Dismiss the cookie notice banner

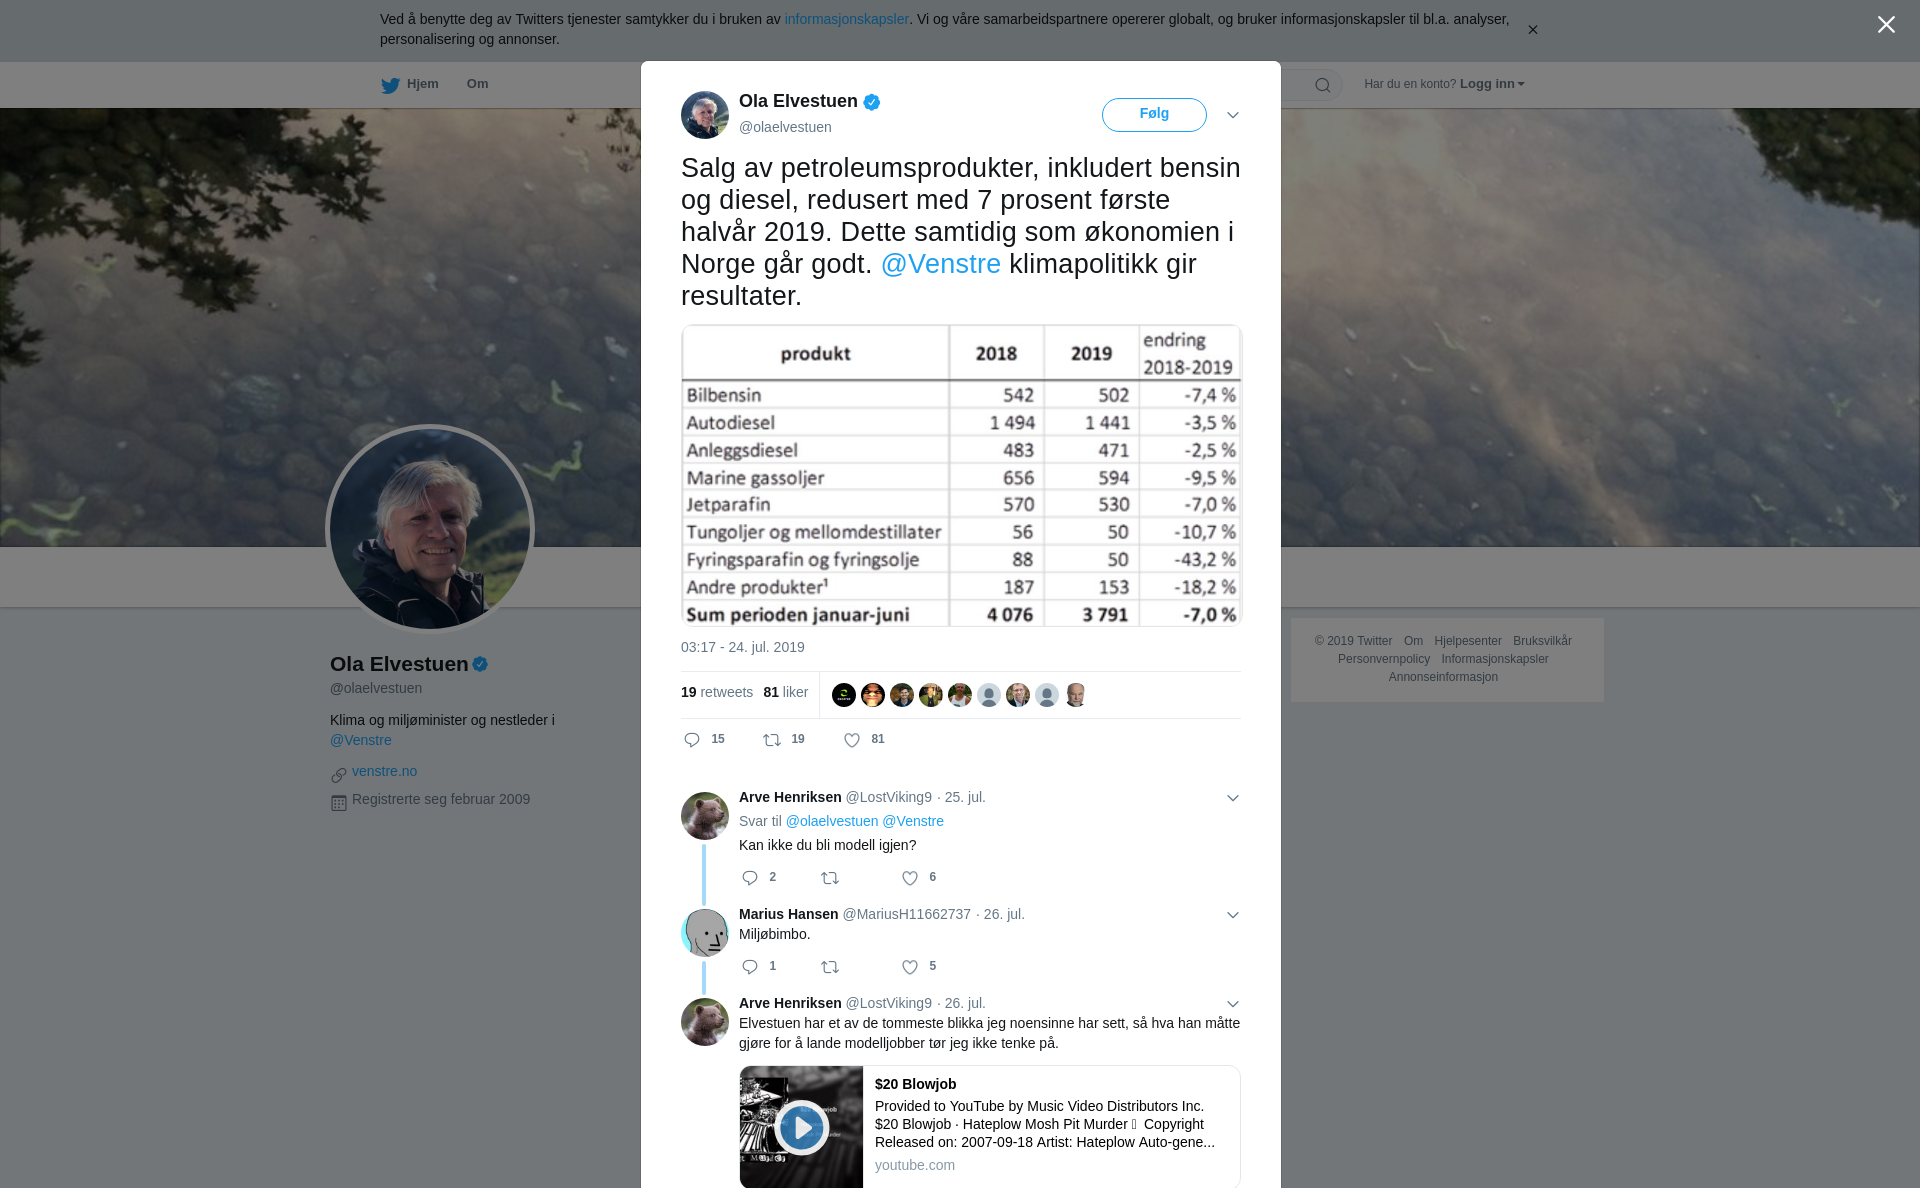tap(1532, 30)
